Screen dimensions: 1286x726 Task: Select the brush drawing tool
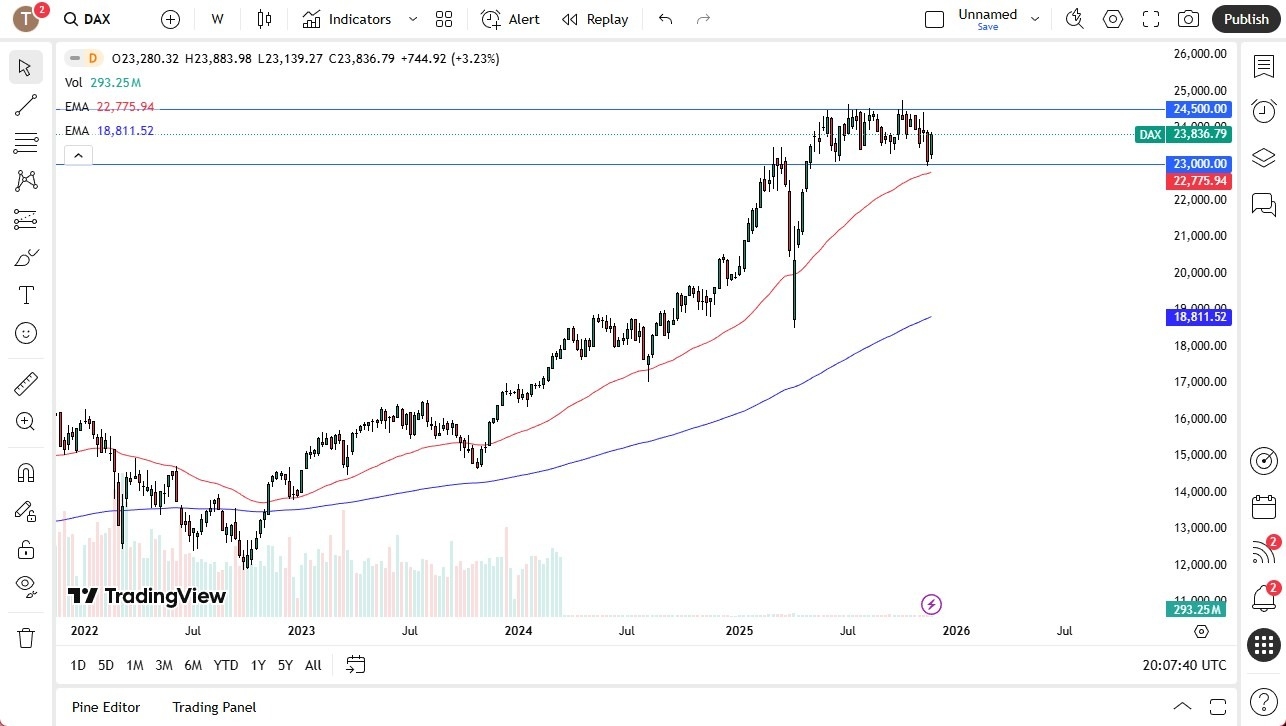(26, 258)
